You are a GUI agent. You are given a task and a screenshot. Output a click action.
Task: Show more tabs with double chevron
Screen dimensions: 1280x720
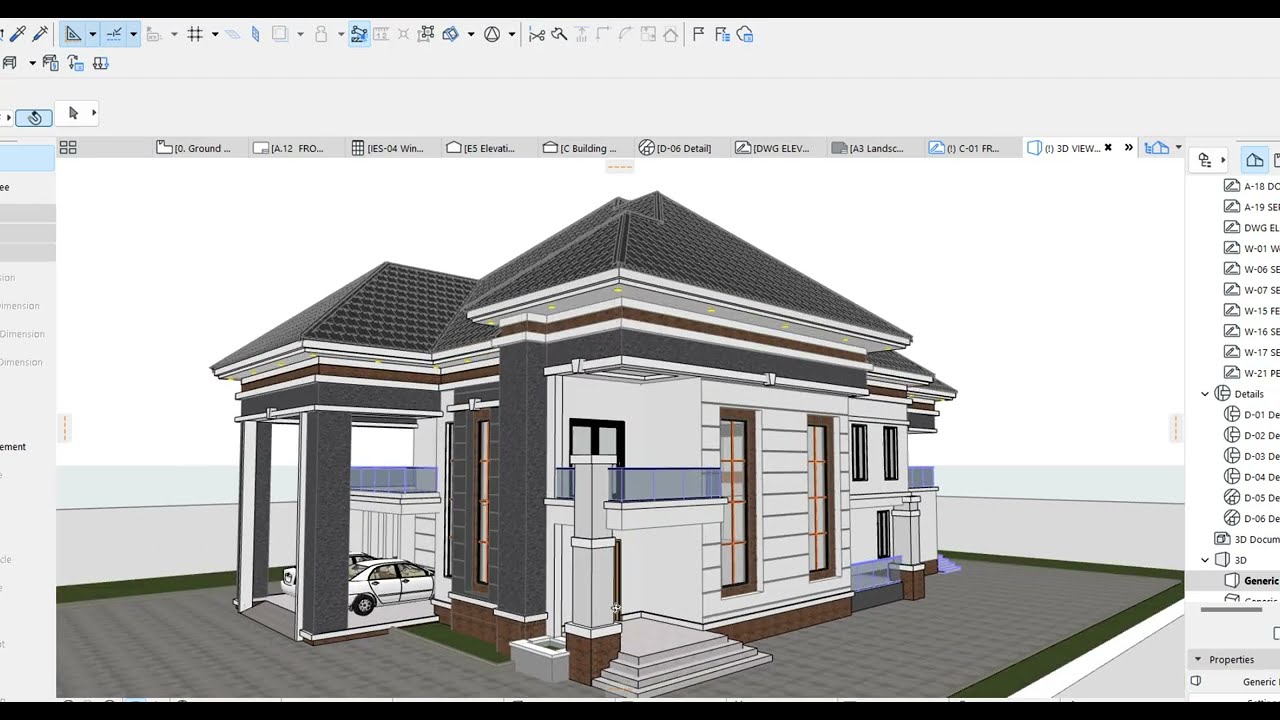tap(1129, 147)
